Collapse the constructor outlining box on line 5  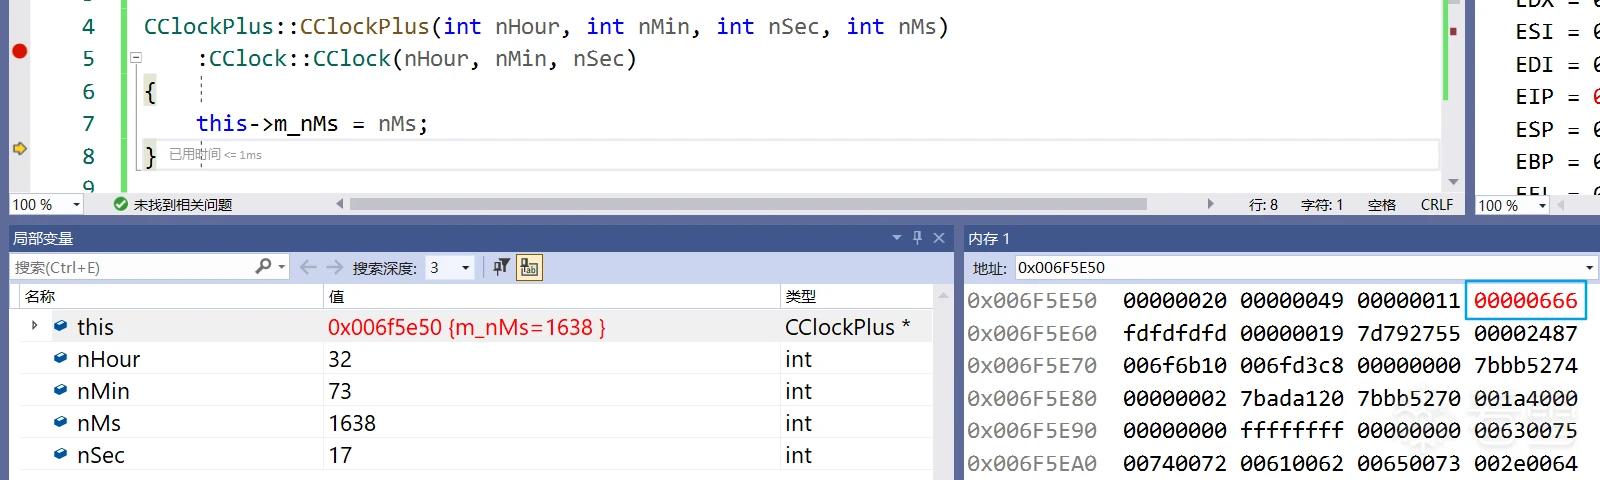point(136,58)
